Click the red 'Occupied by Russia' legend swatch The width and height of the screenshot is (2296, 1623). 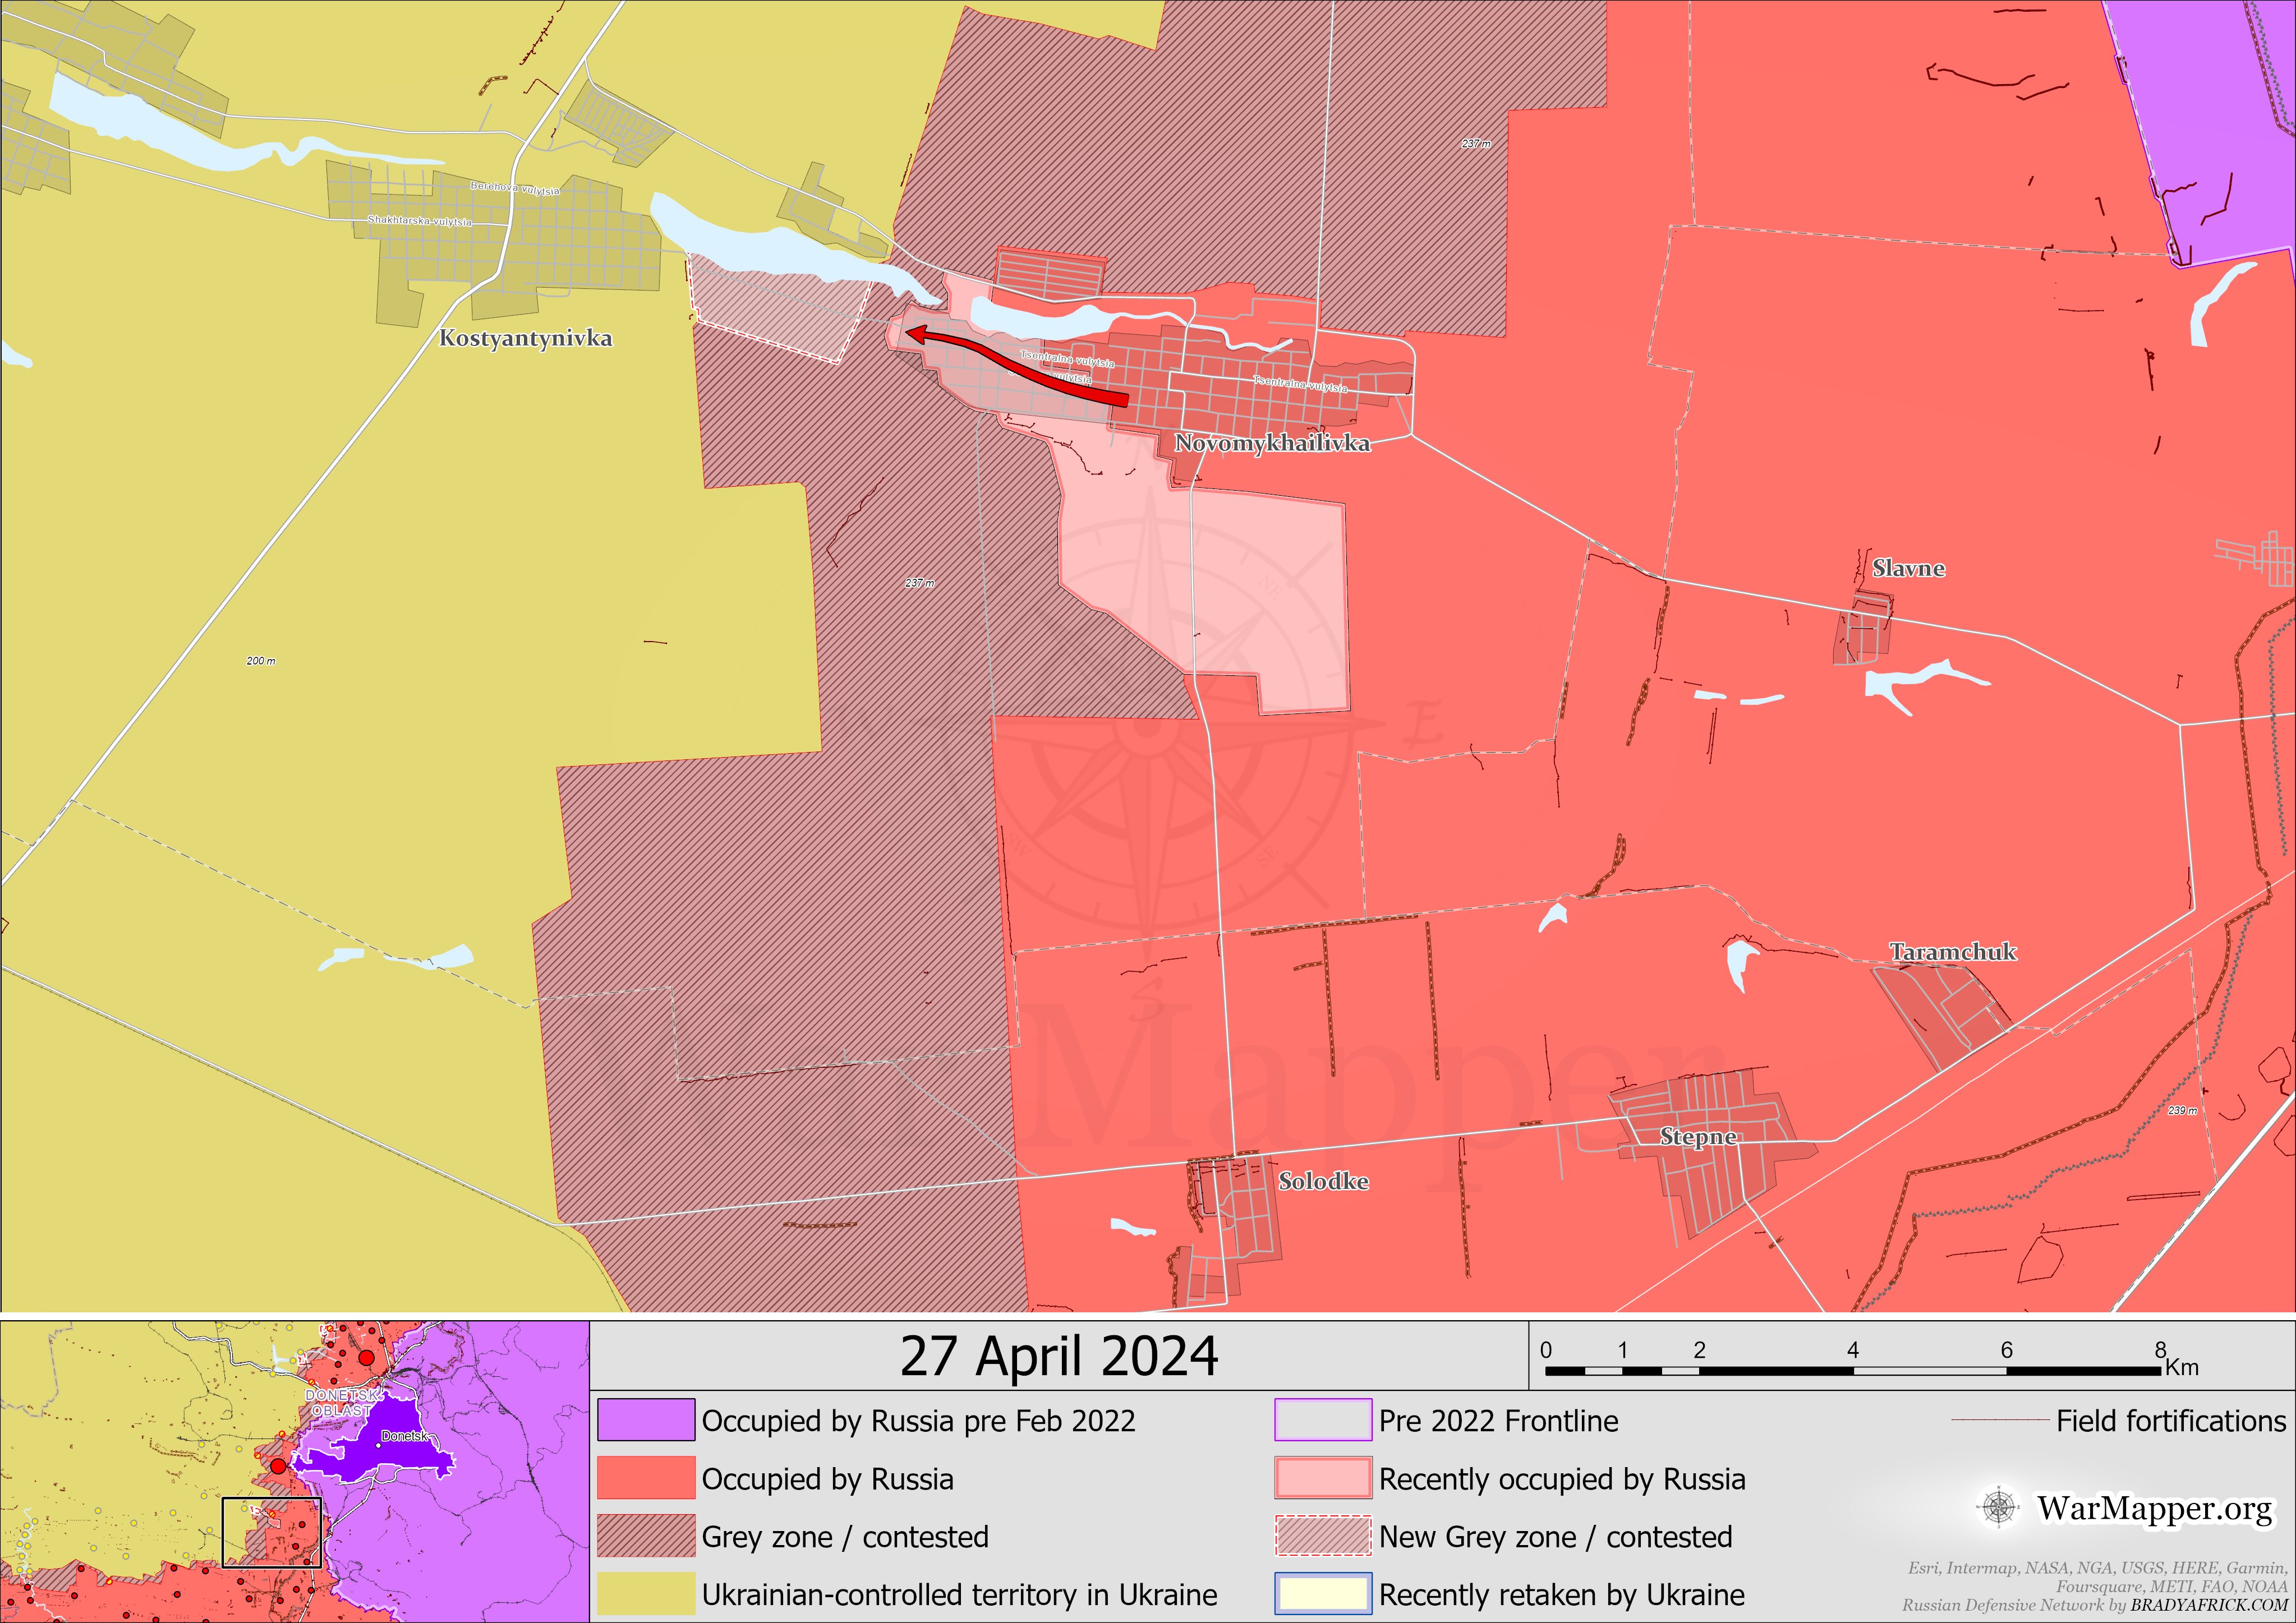[646, 1478]
